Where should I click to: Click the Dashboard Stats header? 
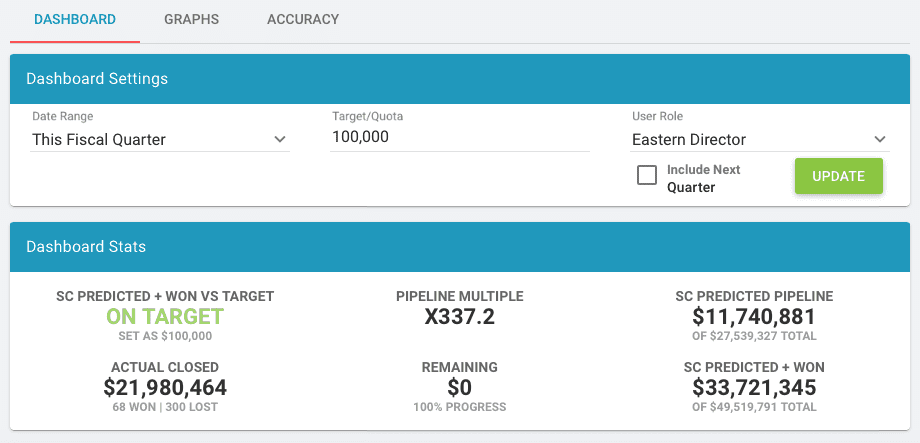coord(86,246)
